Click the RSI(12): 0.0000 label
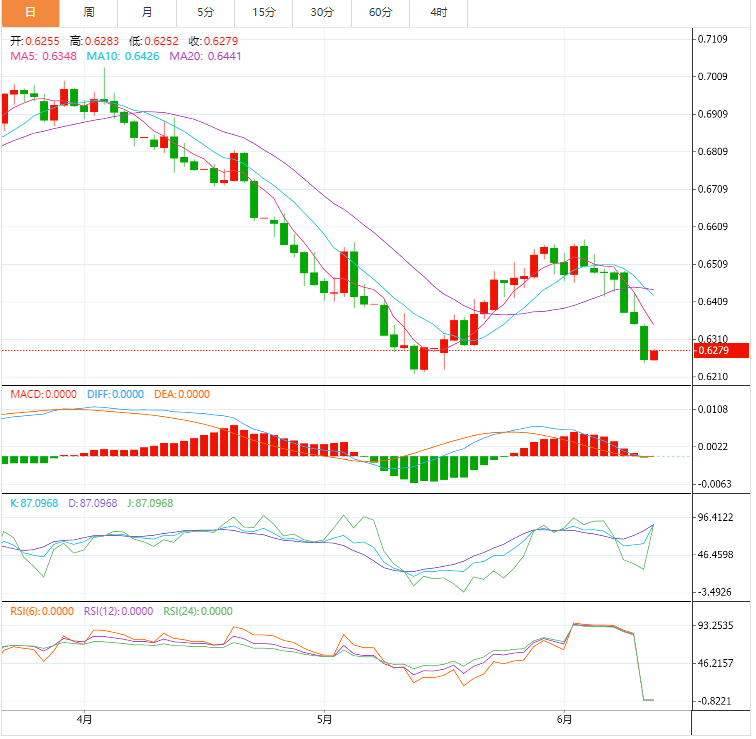Image resolution: width=756 pixels, height=739 pixels. (x=119, y=612)
